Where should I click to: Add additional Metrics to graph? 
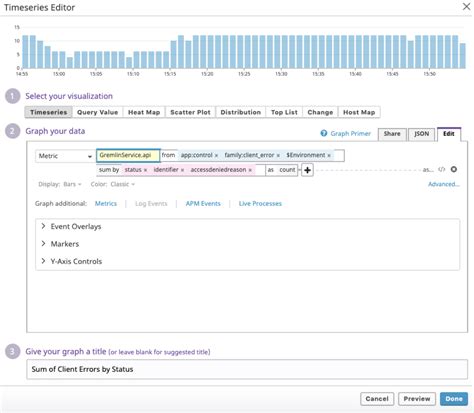[x=106, y=204]
